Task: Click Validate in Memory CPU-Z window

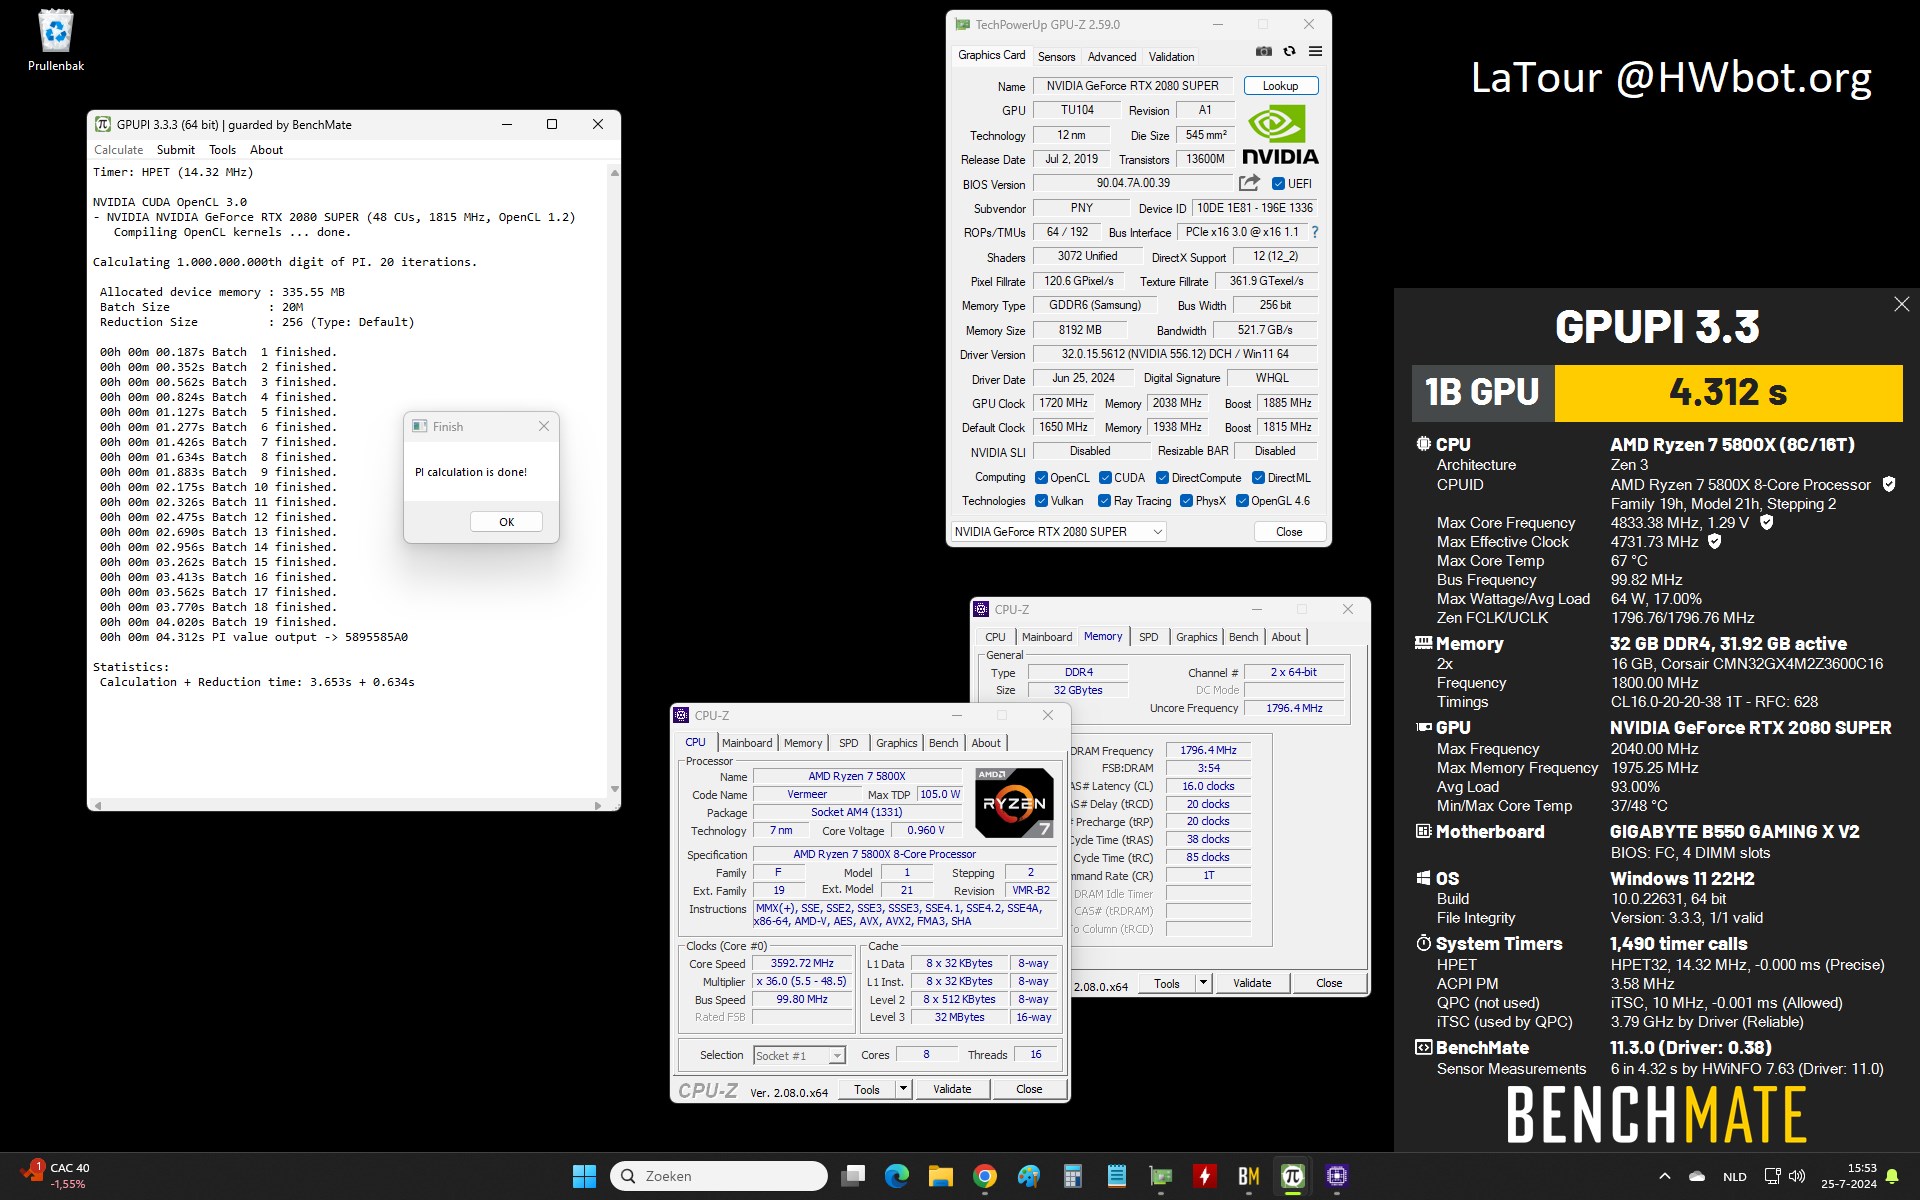Action: [1252, 983]
